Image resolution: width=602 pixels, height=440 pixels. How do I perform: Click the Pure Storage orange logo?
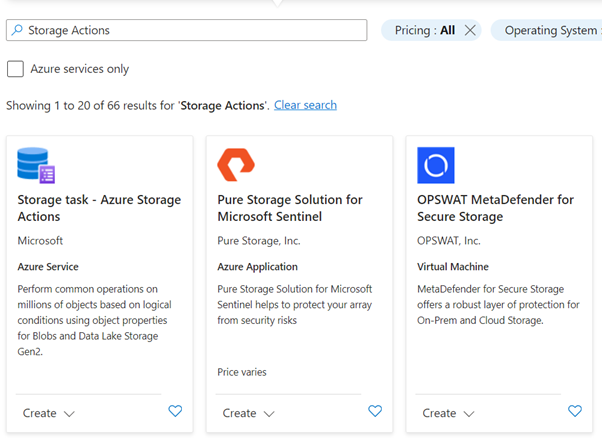(x=236, y=165)
